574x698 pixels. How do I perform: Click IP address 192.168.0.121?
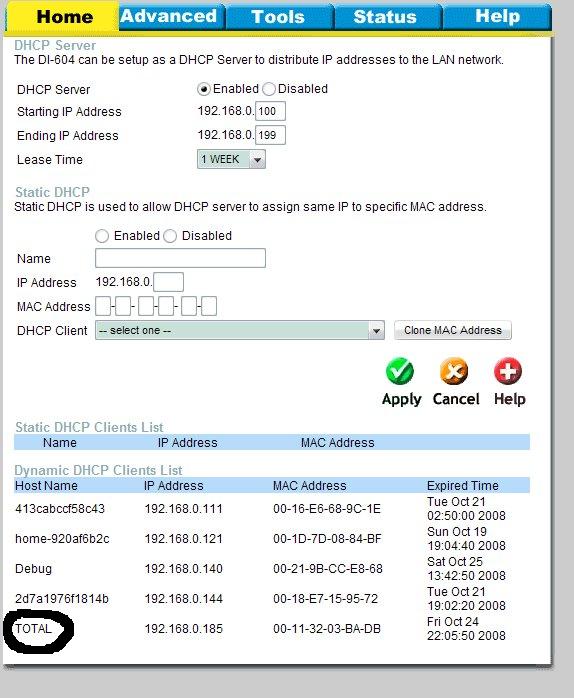[183, 539]
